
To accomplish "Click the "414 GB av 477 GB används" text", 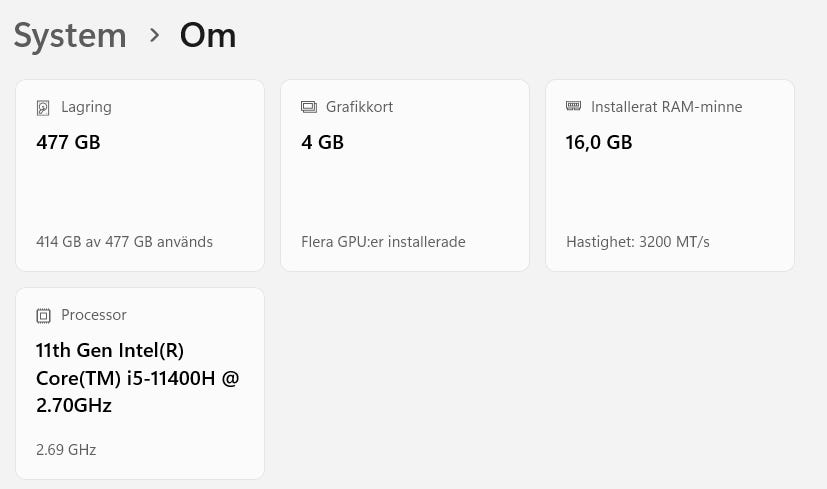I will tap(124, 242).
